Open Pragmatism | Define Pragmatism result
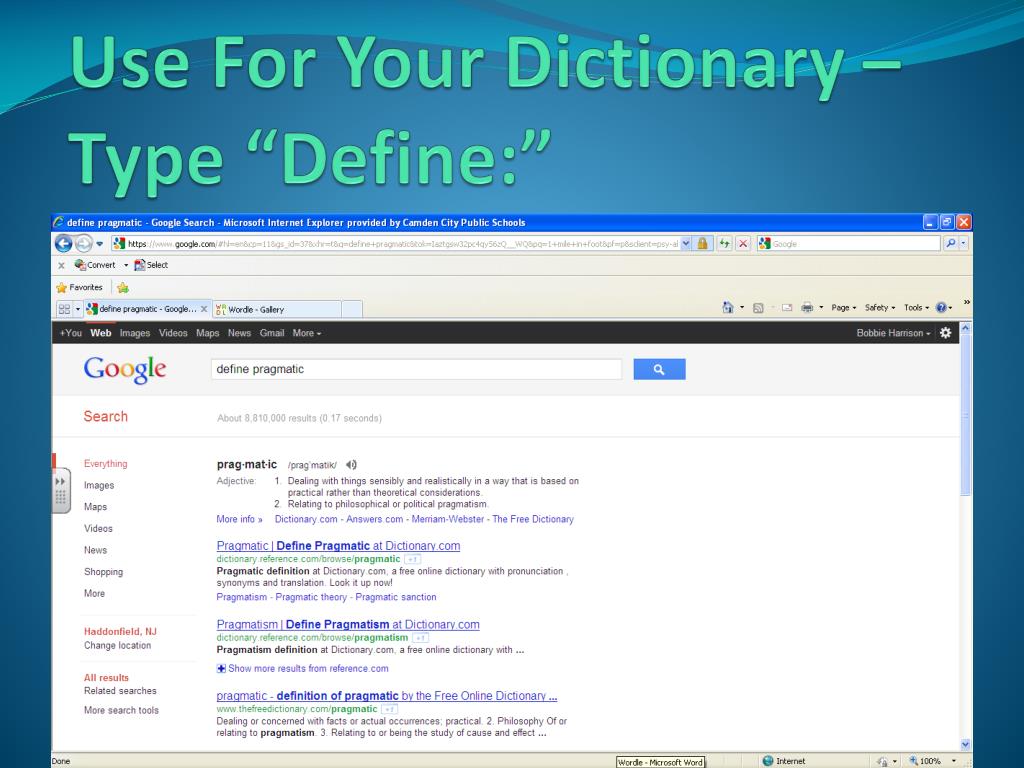This screenshot has width=1024, height=768. click(x=348, y=624)
